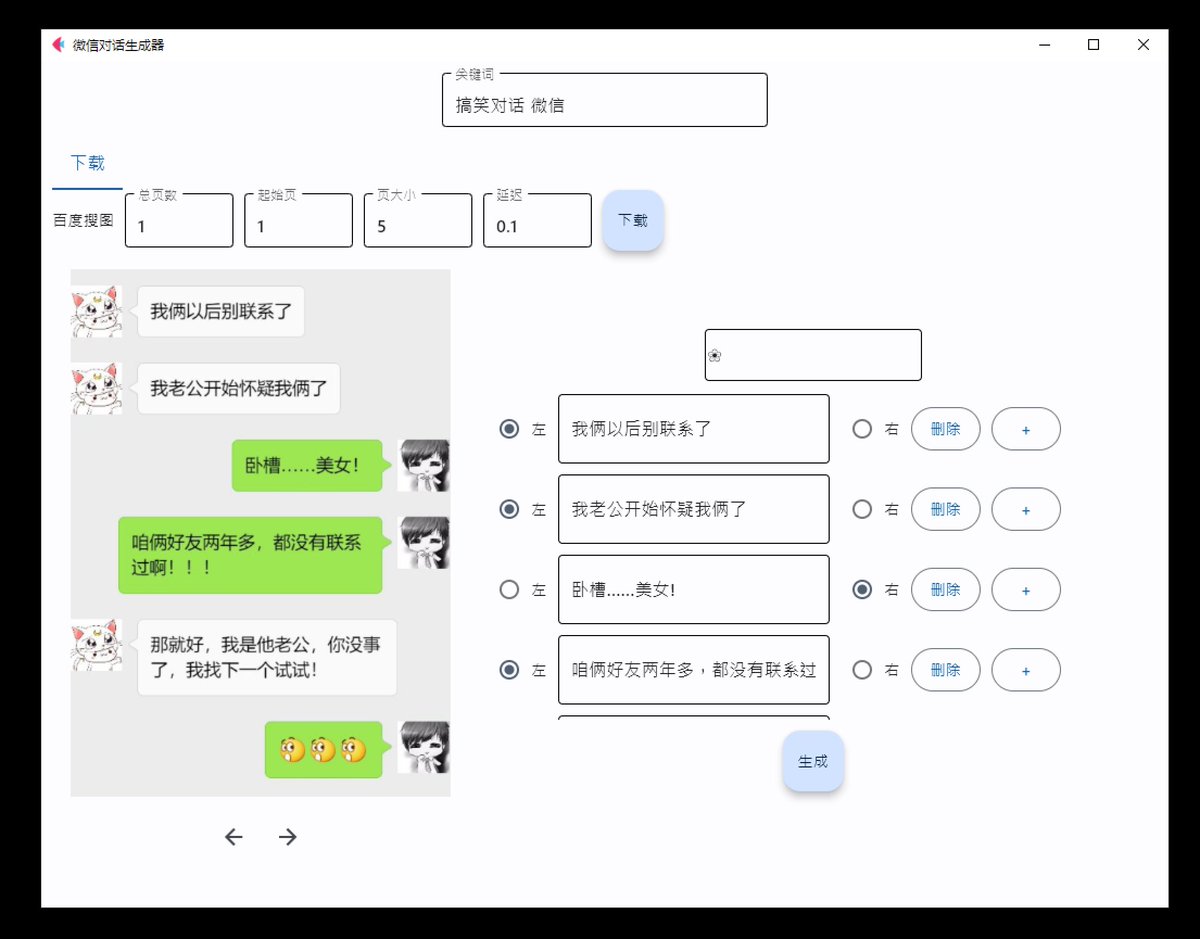Select 左 for 我俩以后别联系了 row
This screenshot has height=939, width=1200.
point(509,429)
